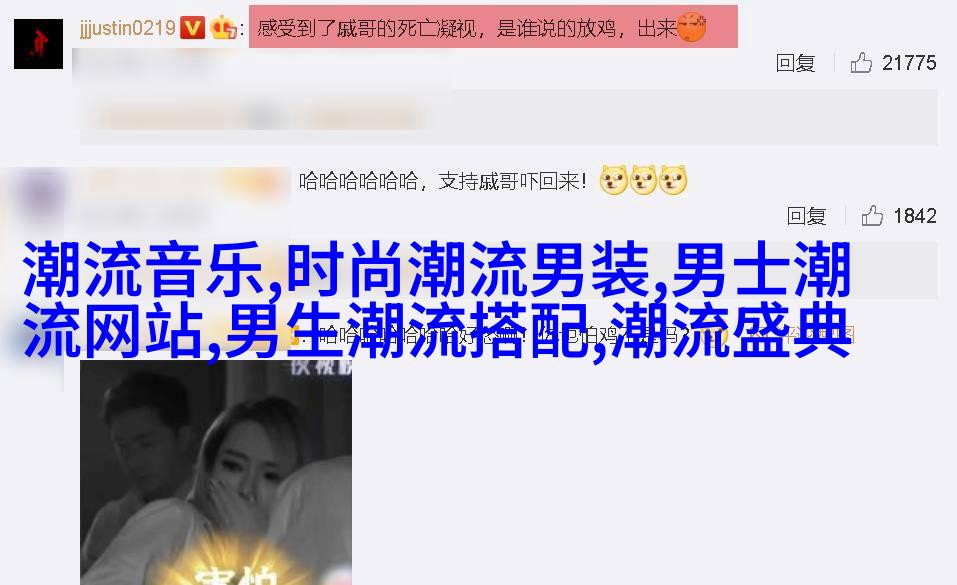
Task: Reply to the comment with 21775 likes
Action: coord(795,63)
